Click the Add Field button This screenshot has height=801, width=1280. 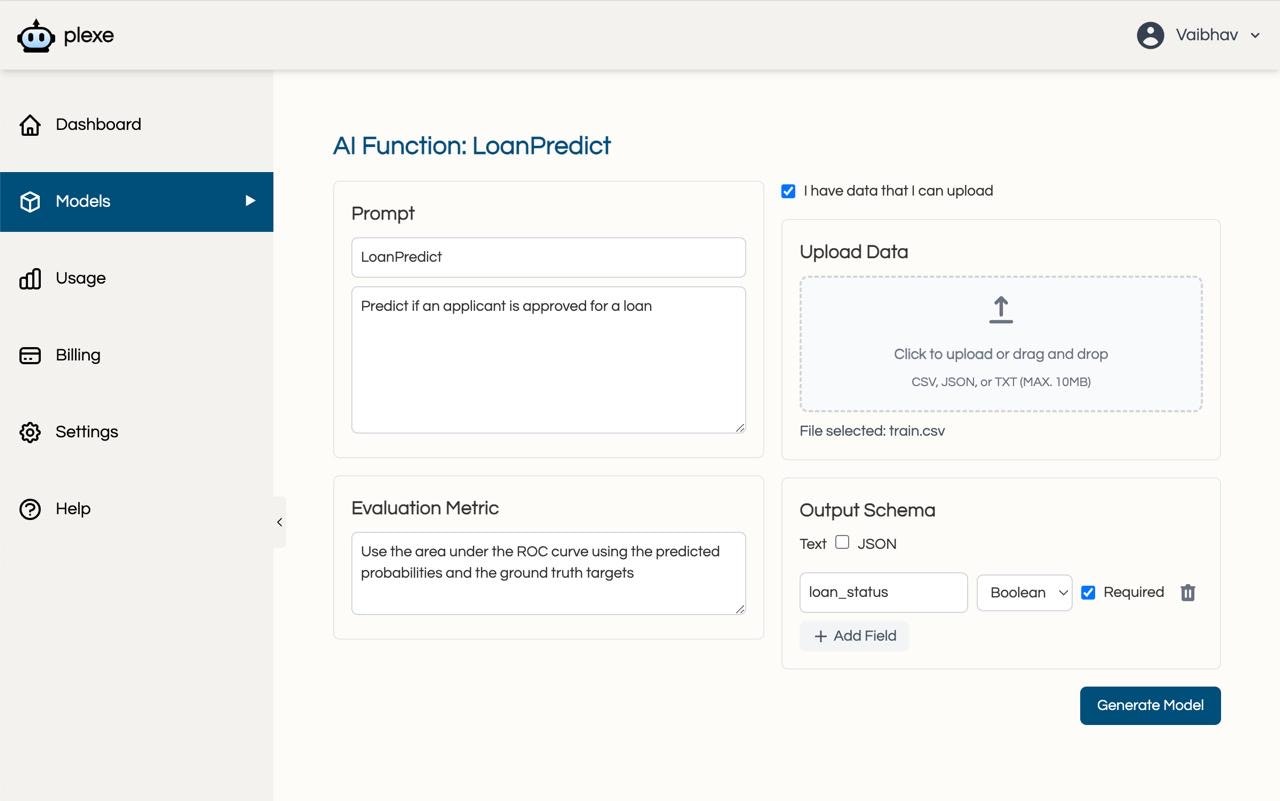pyautogui.click(x=854, y=636)
